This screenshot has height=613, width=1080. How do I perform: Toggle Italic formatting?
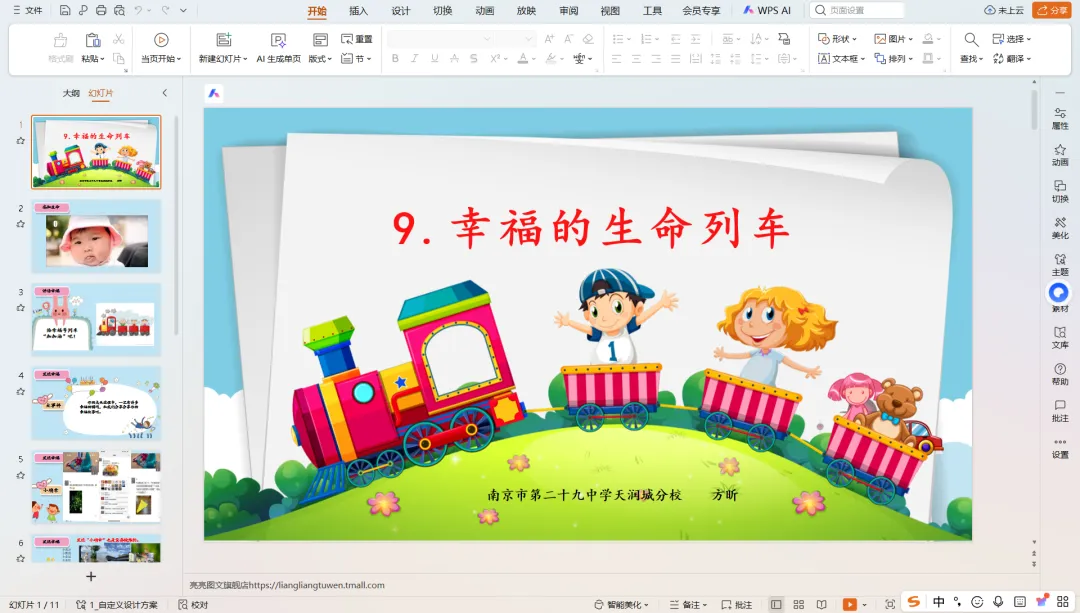coord(415,59)
